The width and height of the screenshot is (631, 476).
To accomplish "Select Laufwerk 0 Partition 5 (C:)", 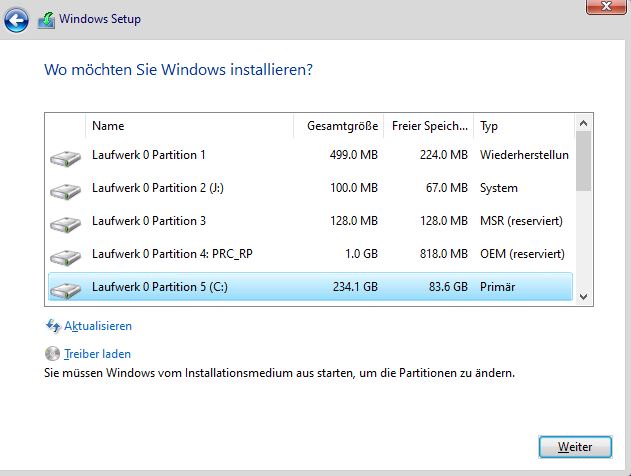I will click(310, 286).
